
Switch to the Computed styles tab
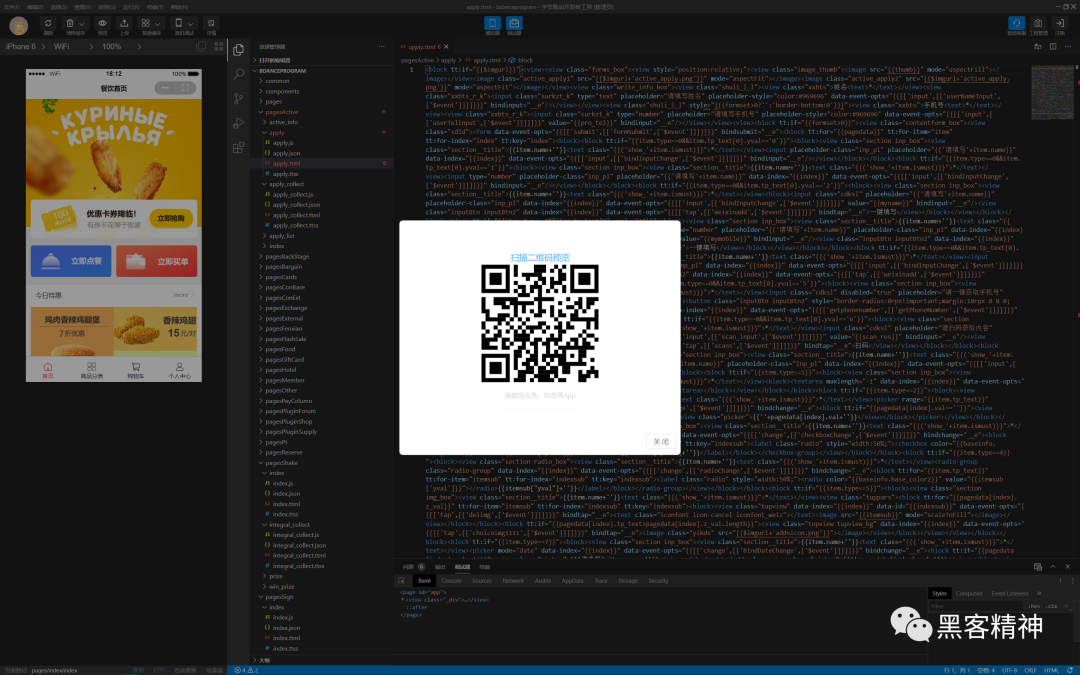point(968,593)
